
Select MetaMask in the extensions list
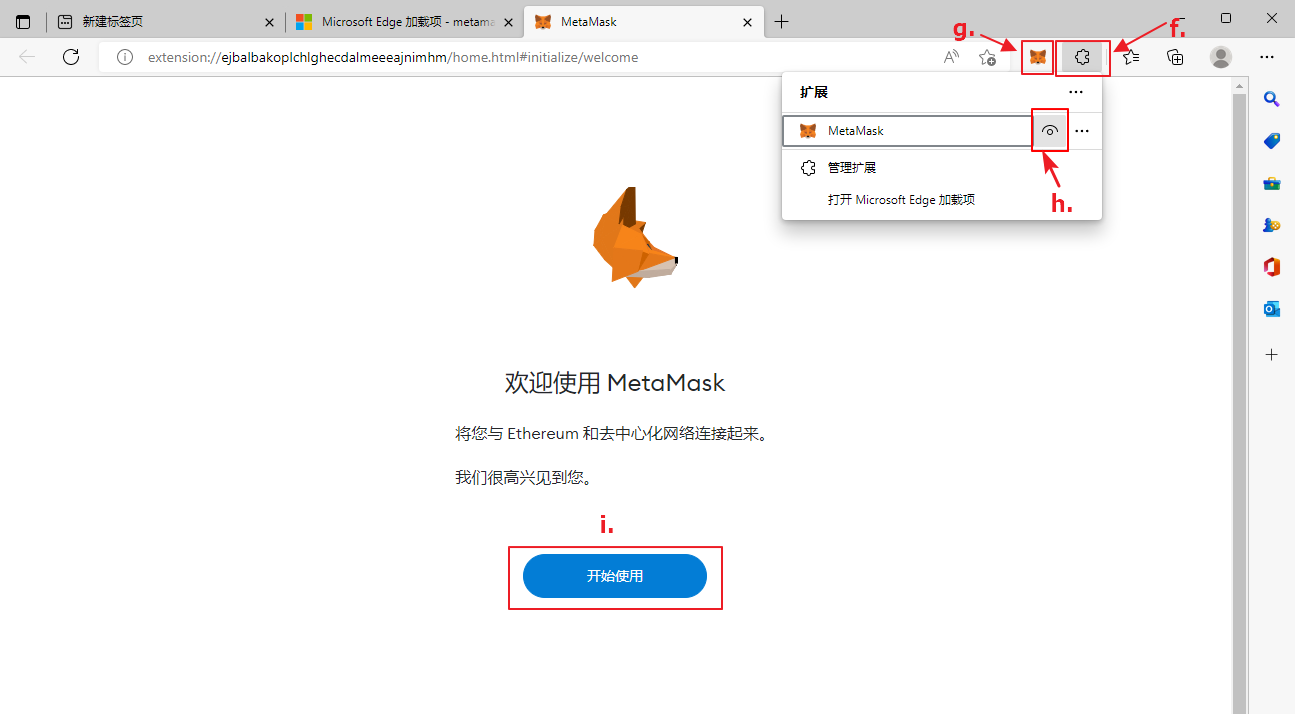pos(907,131)
